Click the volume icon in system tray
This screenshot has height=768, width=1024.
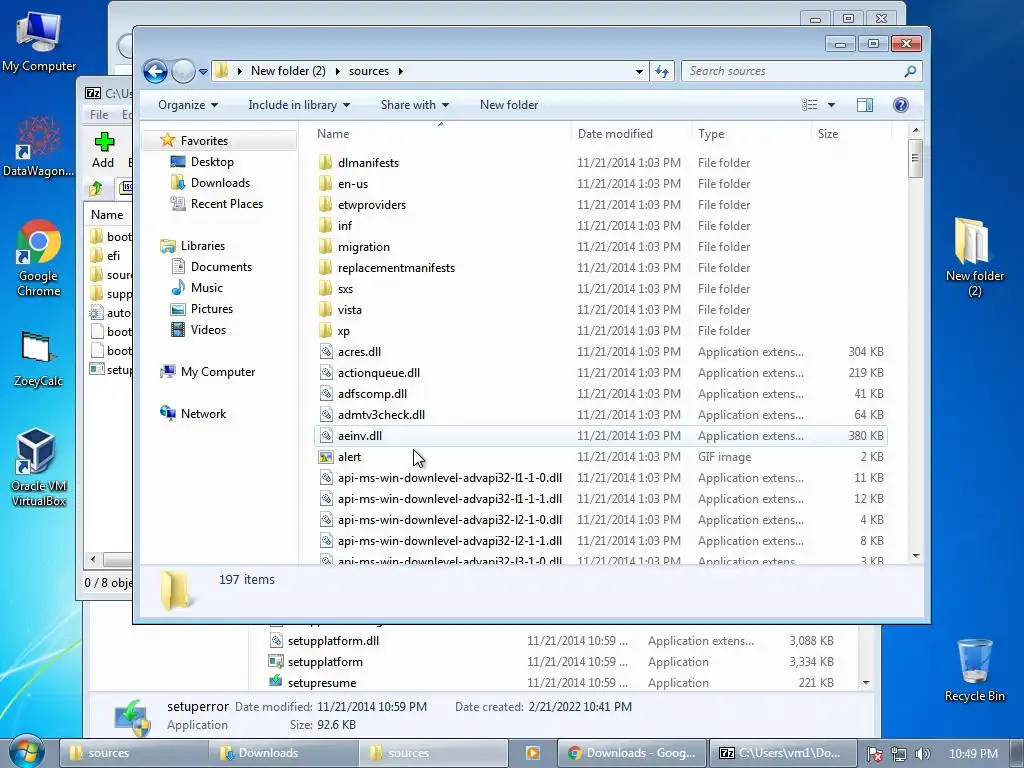(923, 754)
